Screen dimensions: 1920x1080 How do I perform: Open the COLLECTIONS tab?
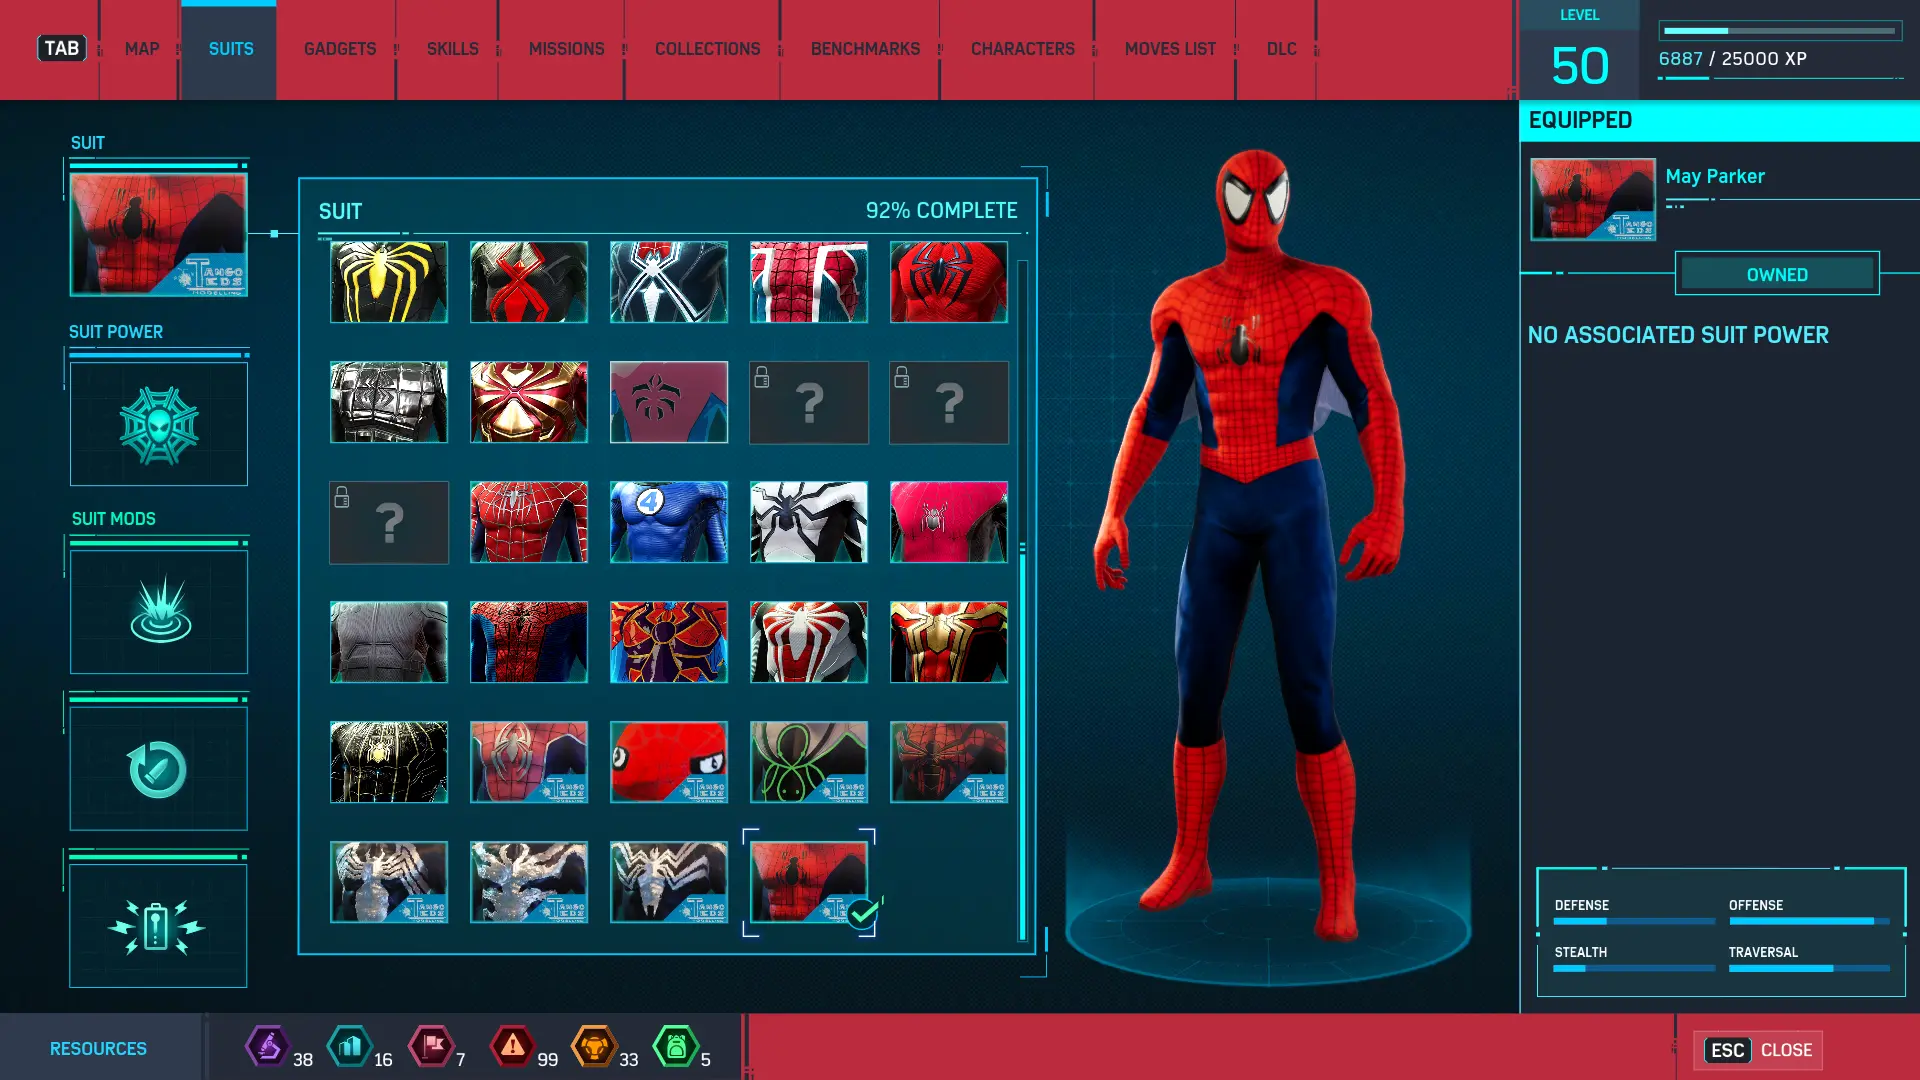pyautogui.click(x=708, y=49)
